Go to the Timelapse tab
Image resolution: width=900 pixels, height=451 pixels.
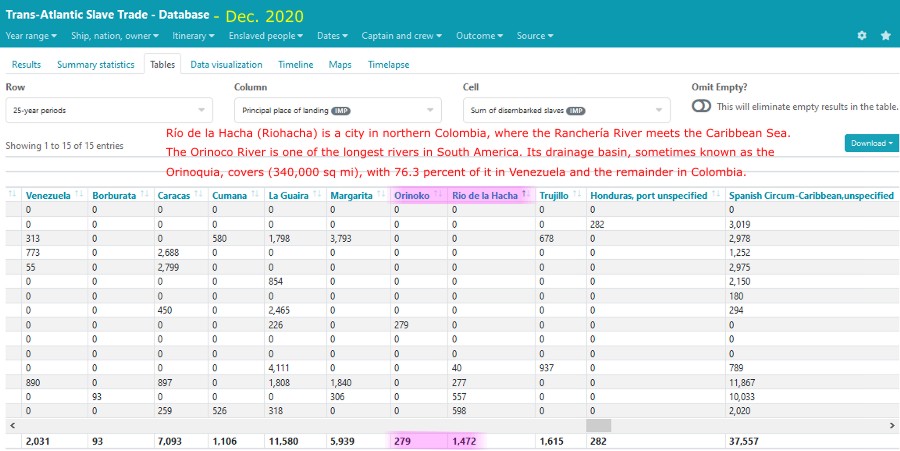tap(388, 64)
